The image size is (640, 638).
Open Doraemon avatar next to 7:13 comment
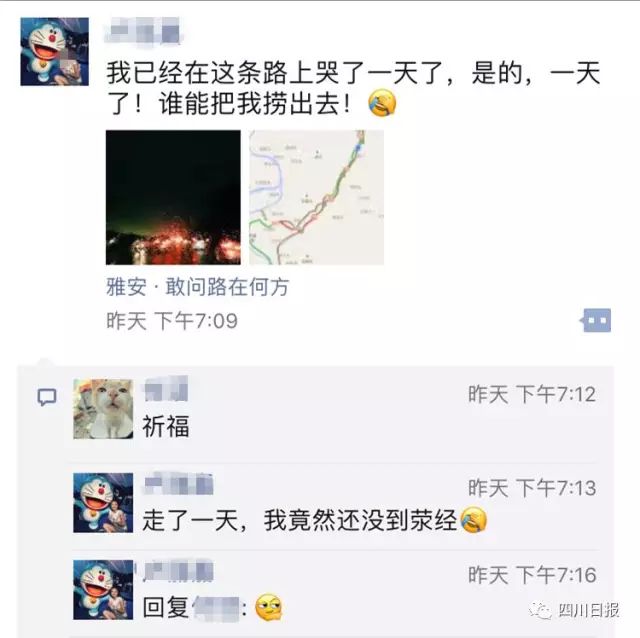click(x=103, y=502)
